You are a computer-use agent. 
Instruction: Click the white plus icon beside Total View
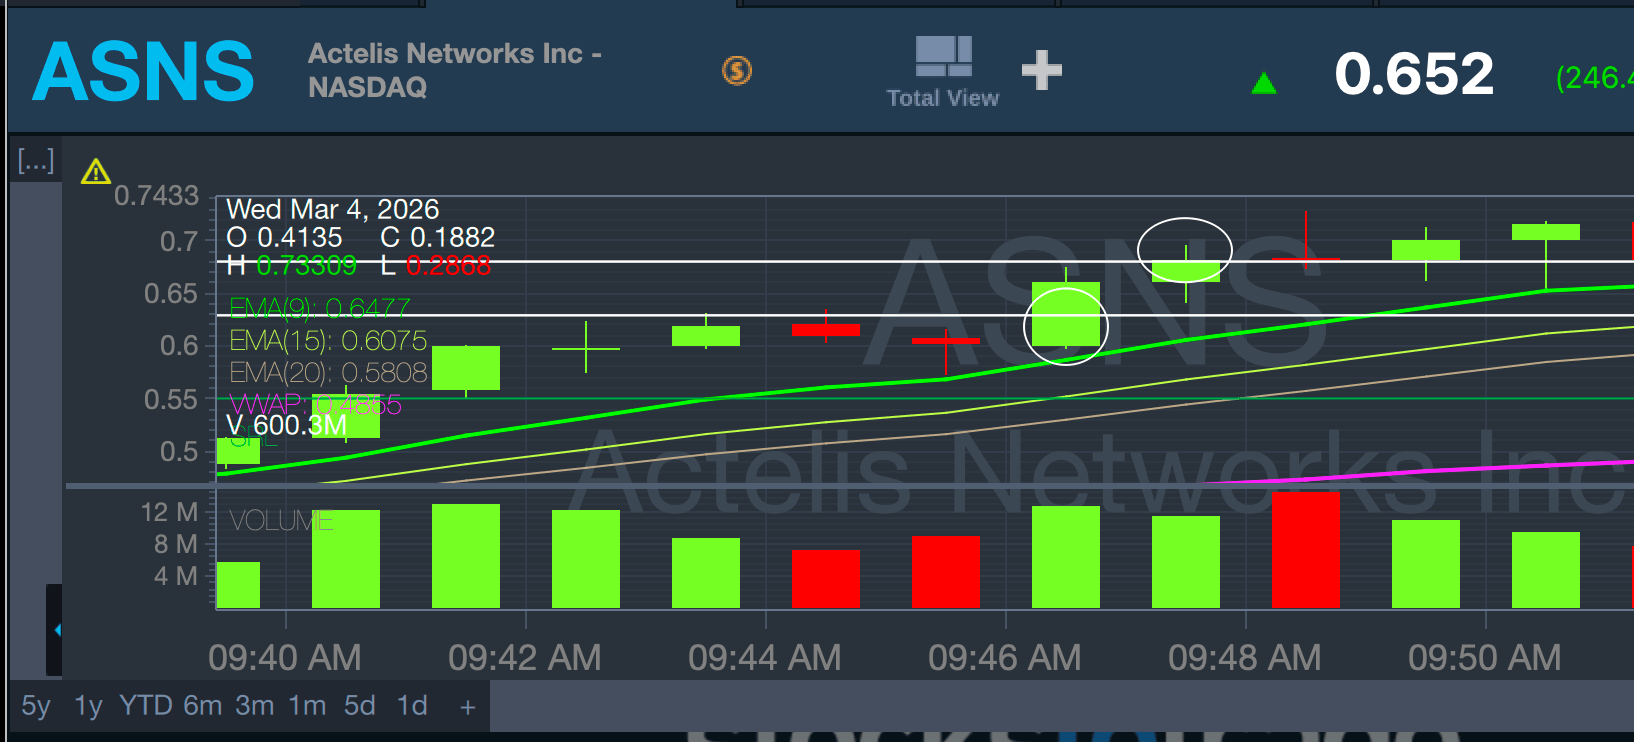1042,70
